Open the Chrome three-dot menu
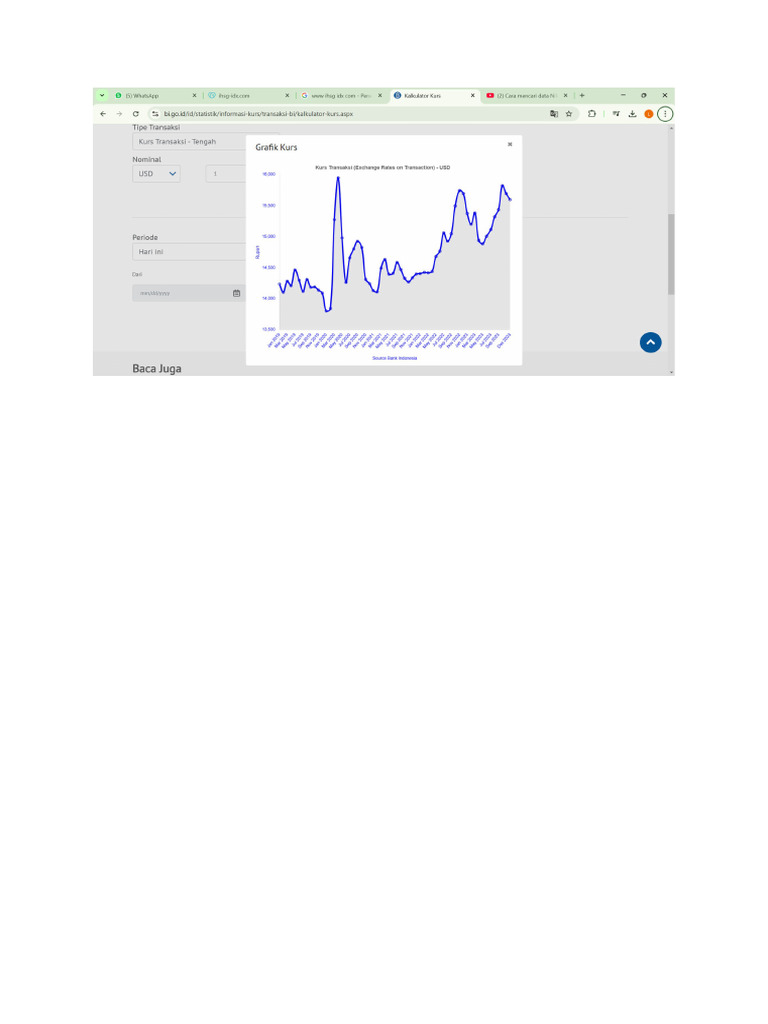 coord(665,114)
